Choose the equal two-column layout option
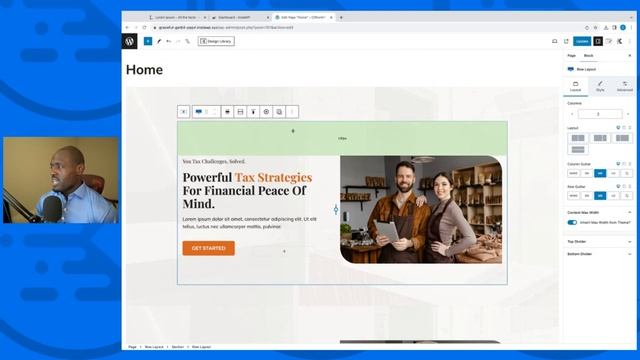 (x=578, y=138)
